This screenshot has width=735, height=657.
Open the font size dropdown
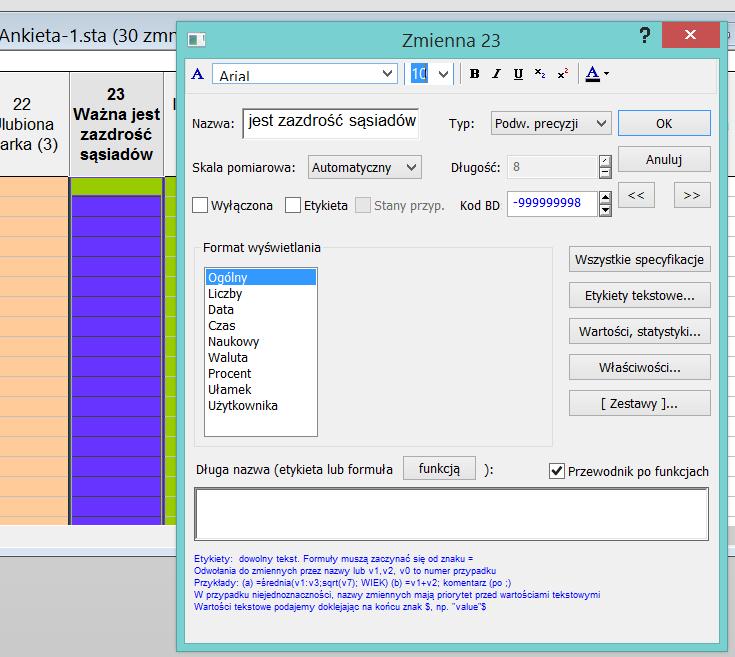pos(443,74)
